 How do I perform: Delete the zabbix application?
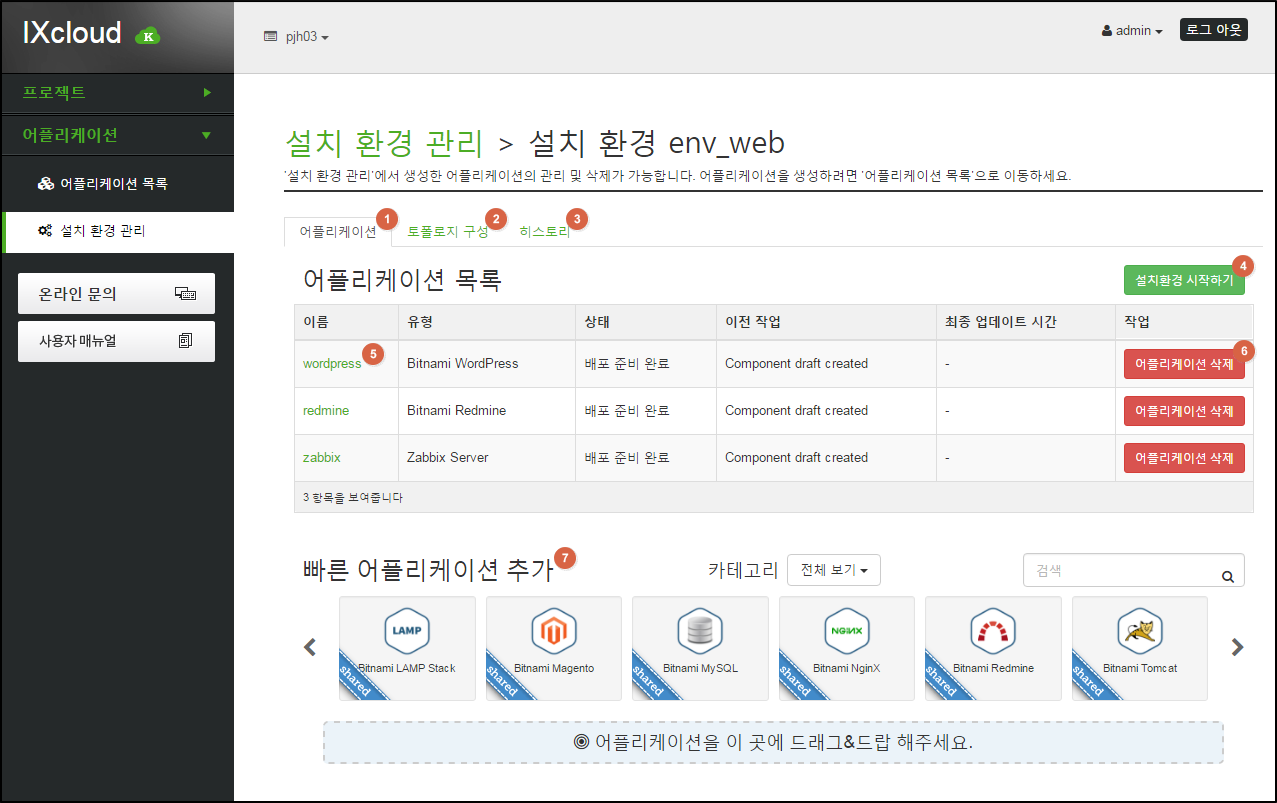click(1184, 458)
